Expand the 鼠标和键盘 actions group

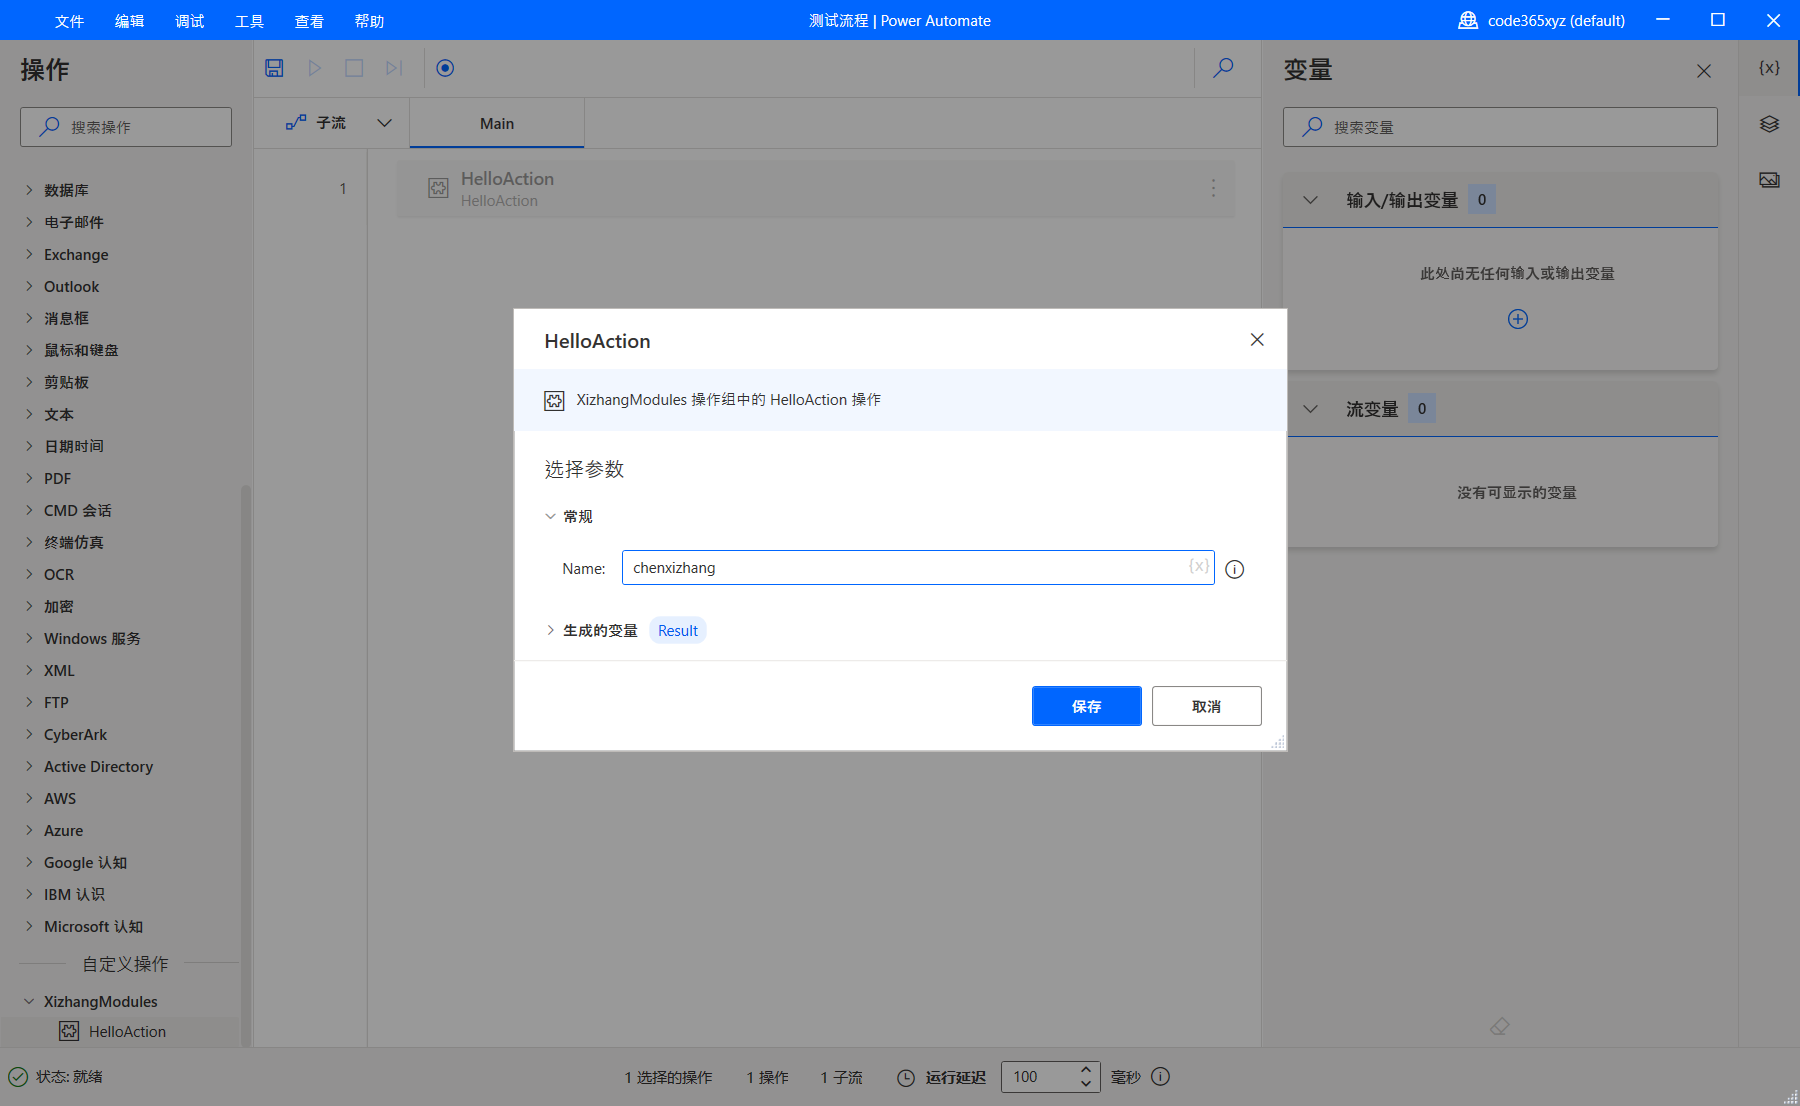29,350
